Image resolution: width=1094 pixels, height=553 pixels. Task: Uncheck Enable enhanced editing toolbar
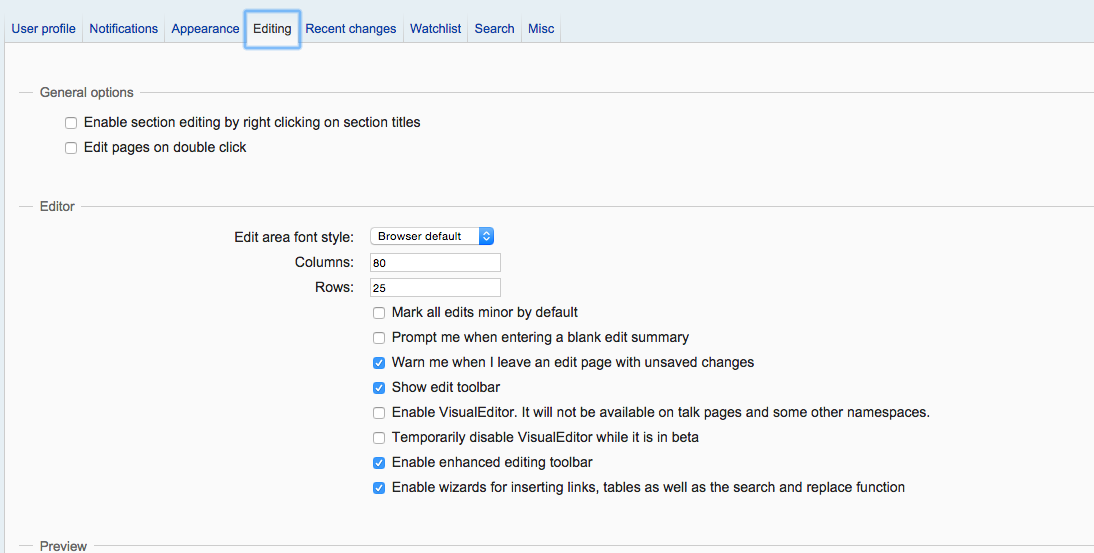point(379,463)
